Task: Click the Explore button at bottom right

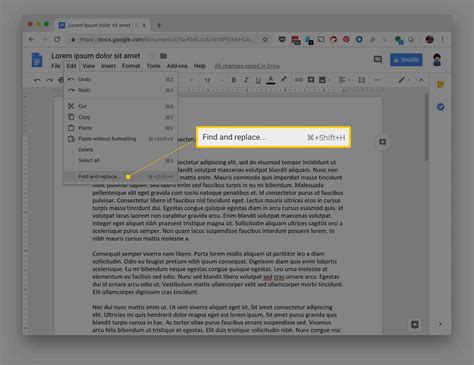Action: pos(415,325)
